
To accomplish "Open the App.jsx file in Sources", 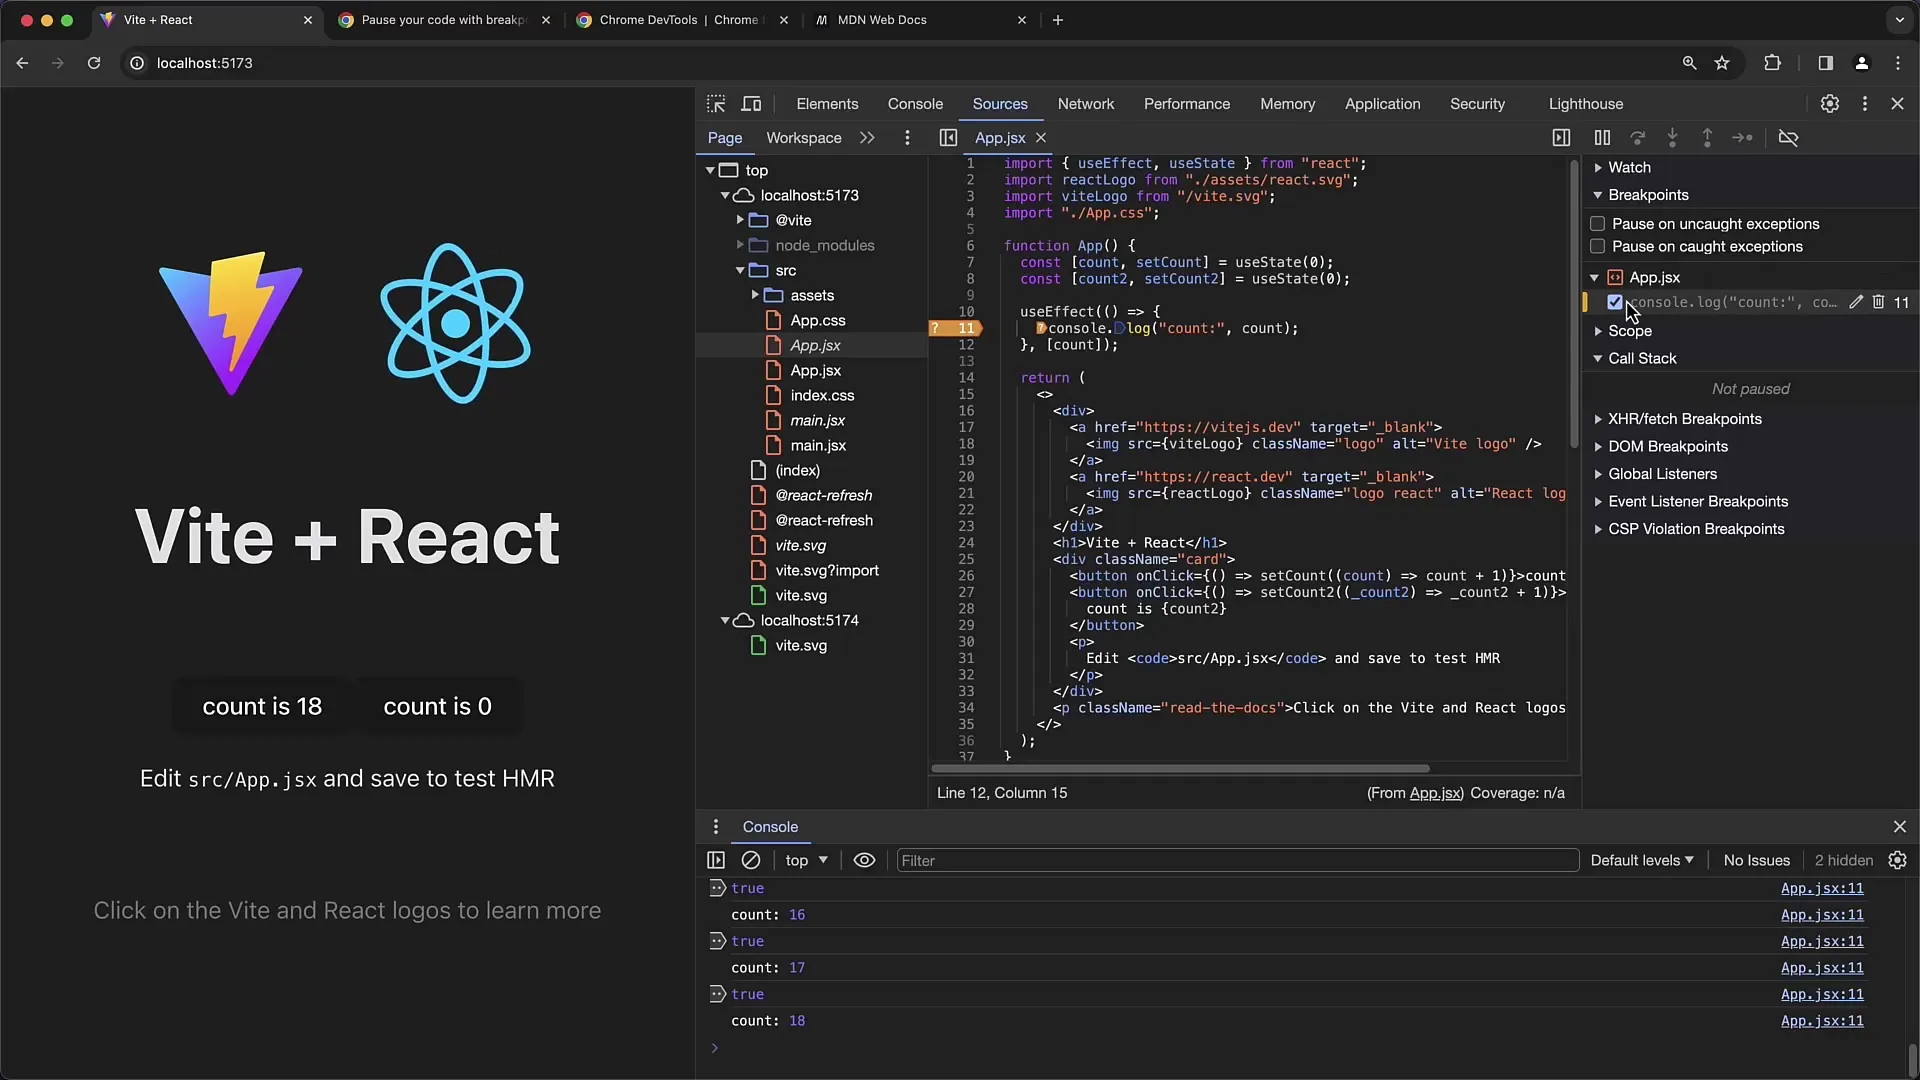I will [x=814, y=344].
